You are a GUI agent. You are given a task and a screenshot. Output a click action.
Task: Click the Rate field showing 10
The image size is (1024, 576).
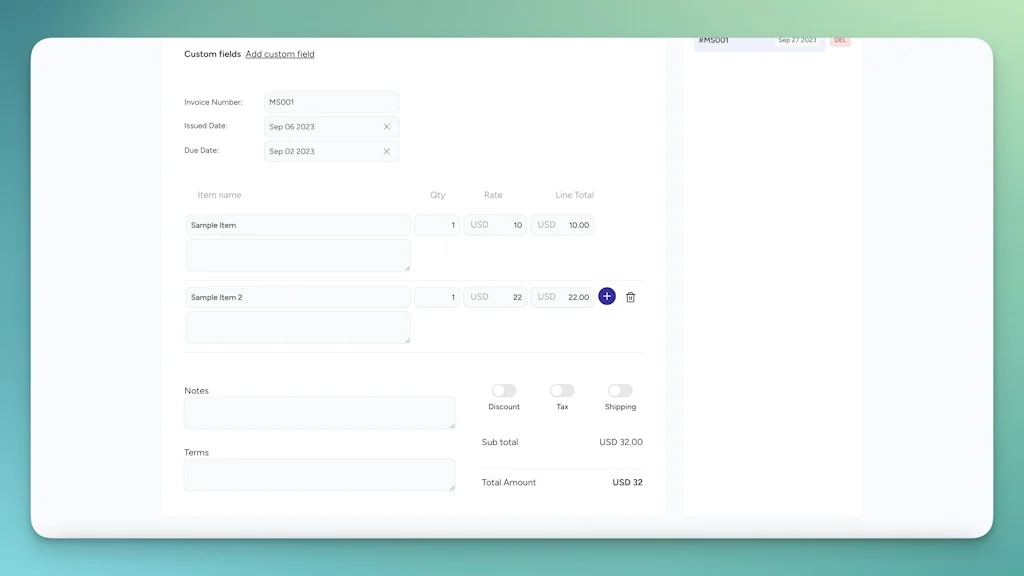(x=513, y=225)
